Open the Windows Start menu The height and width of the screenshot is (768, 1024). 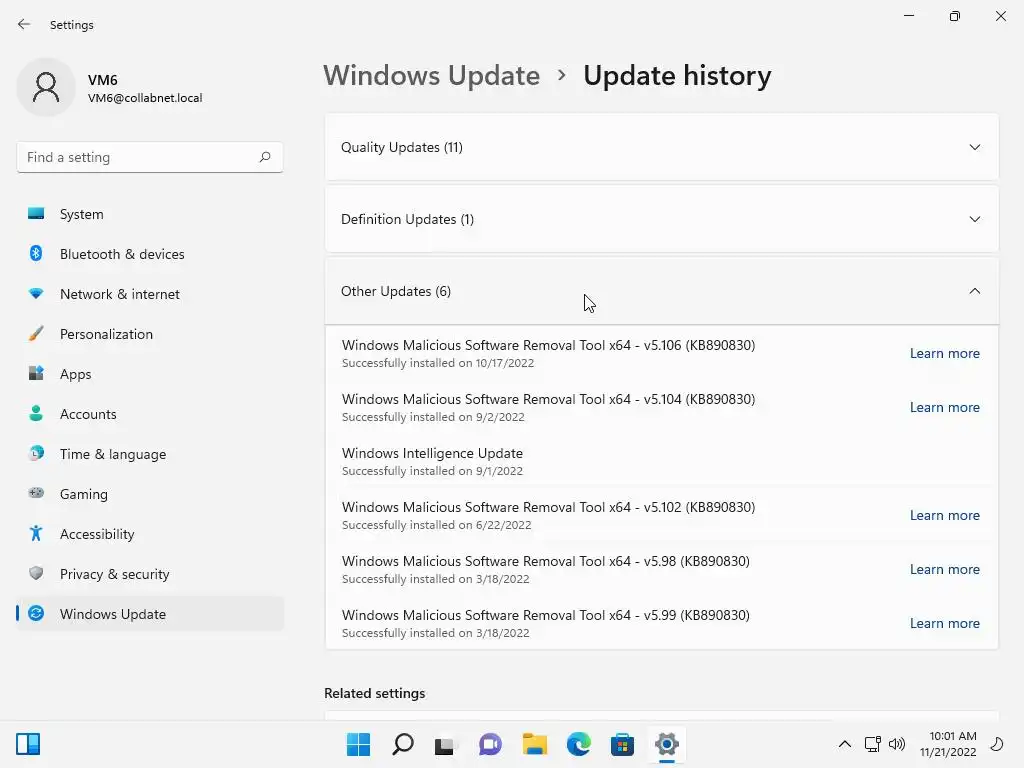(358, 744)
